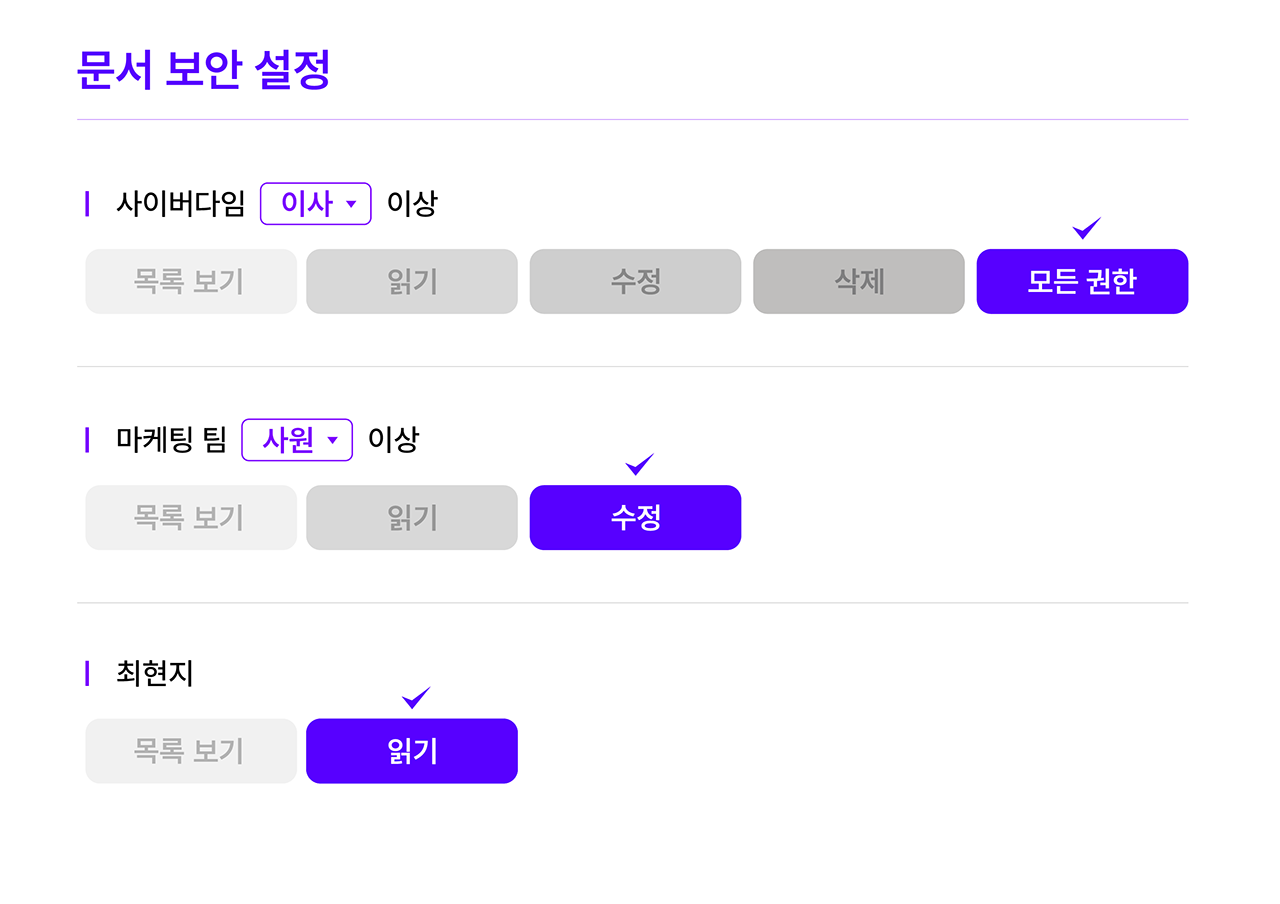
Task: Click the checkmark above the 마케팅 팀 수정 button
Action: pyautogui.click(x=639, y=465)
